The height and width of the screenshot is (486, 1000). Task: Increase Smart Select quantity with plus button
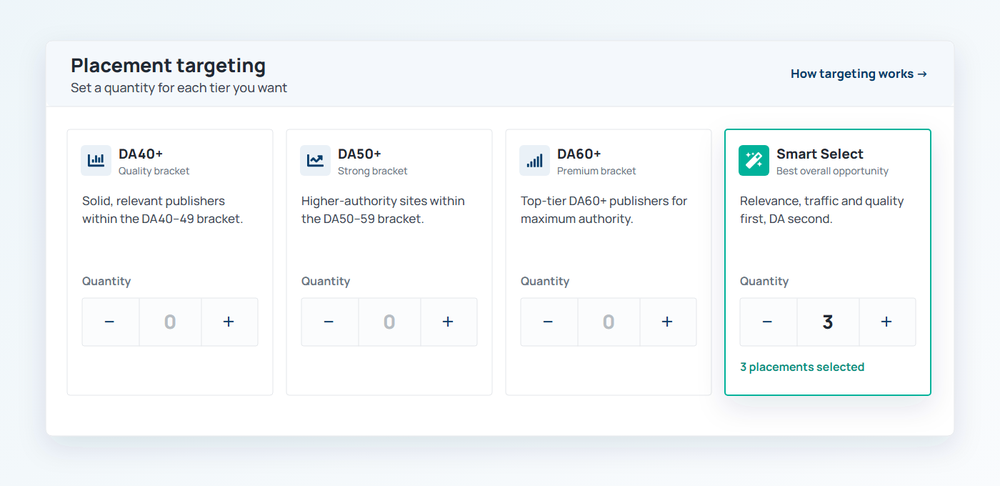point(887,322)
